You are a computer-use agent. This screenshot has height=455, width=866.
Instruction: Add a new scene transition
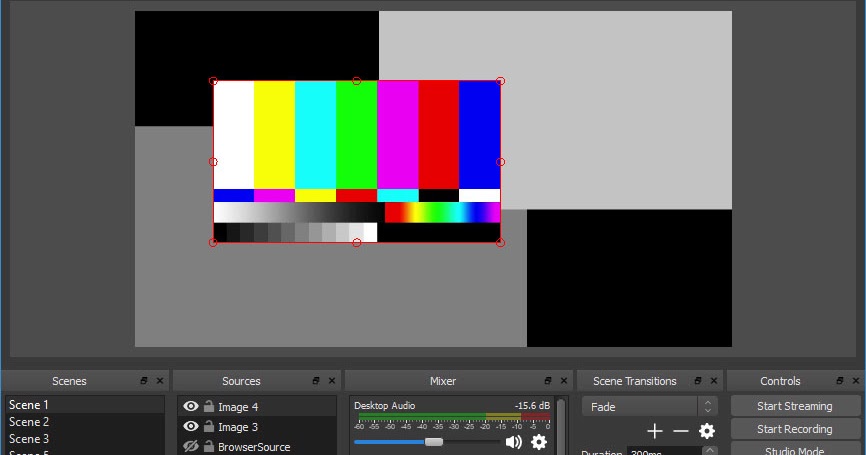655,431
